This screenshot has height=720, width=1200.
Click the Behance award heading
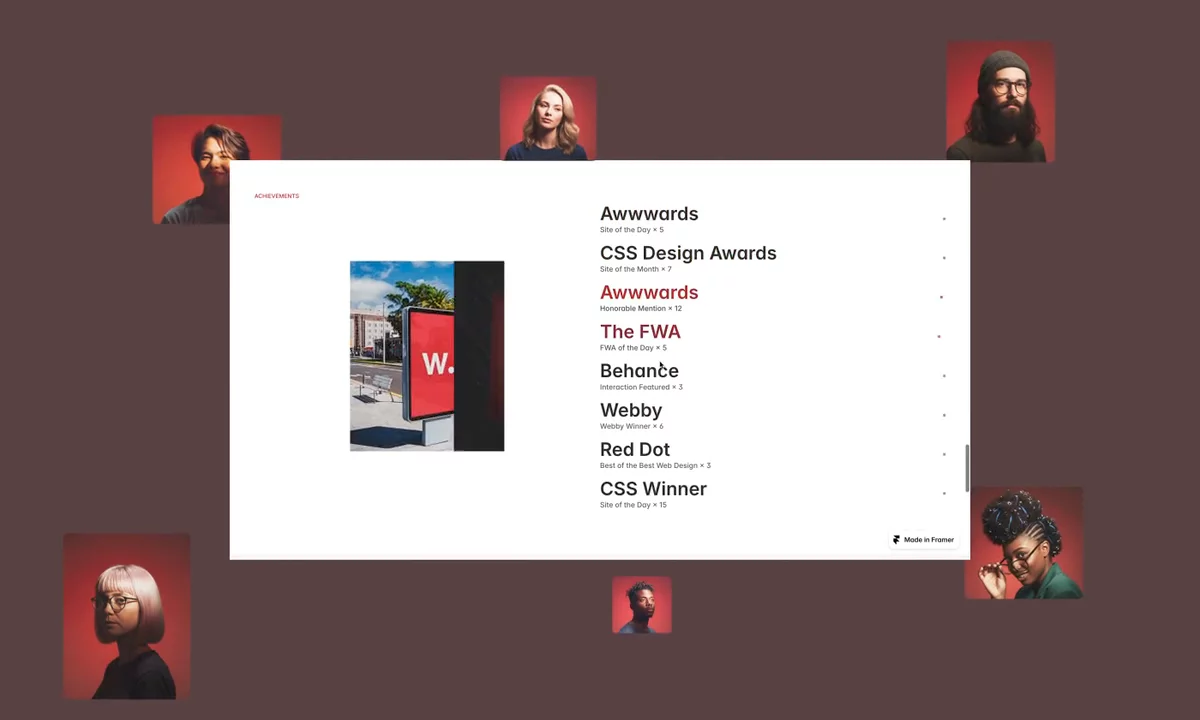click(x=639, y=371)
